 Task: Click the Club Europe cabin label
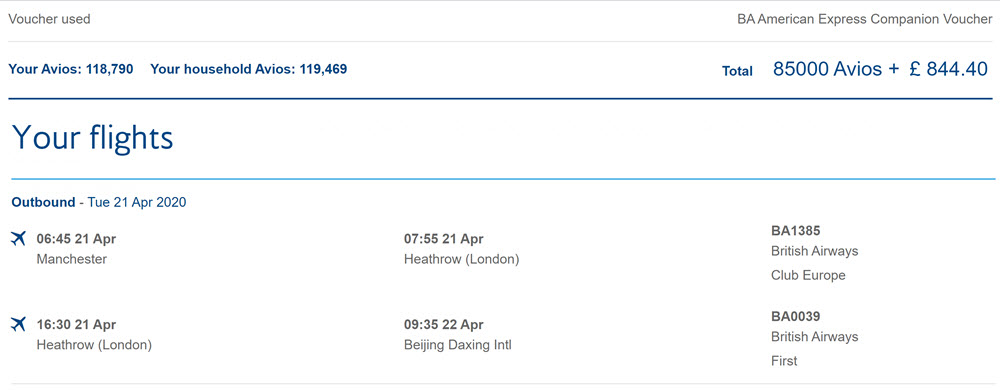[x=808, y=275]
